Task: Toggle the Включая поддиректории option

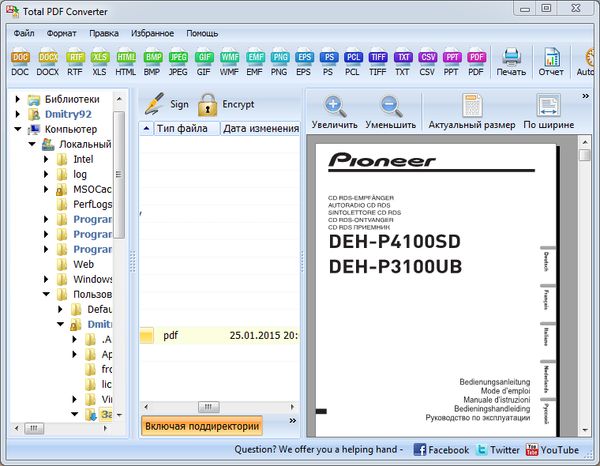Action: click(202, 426)
